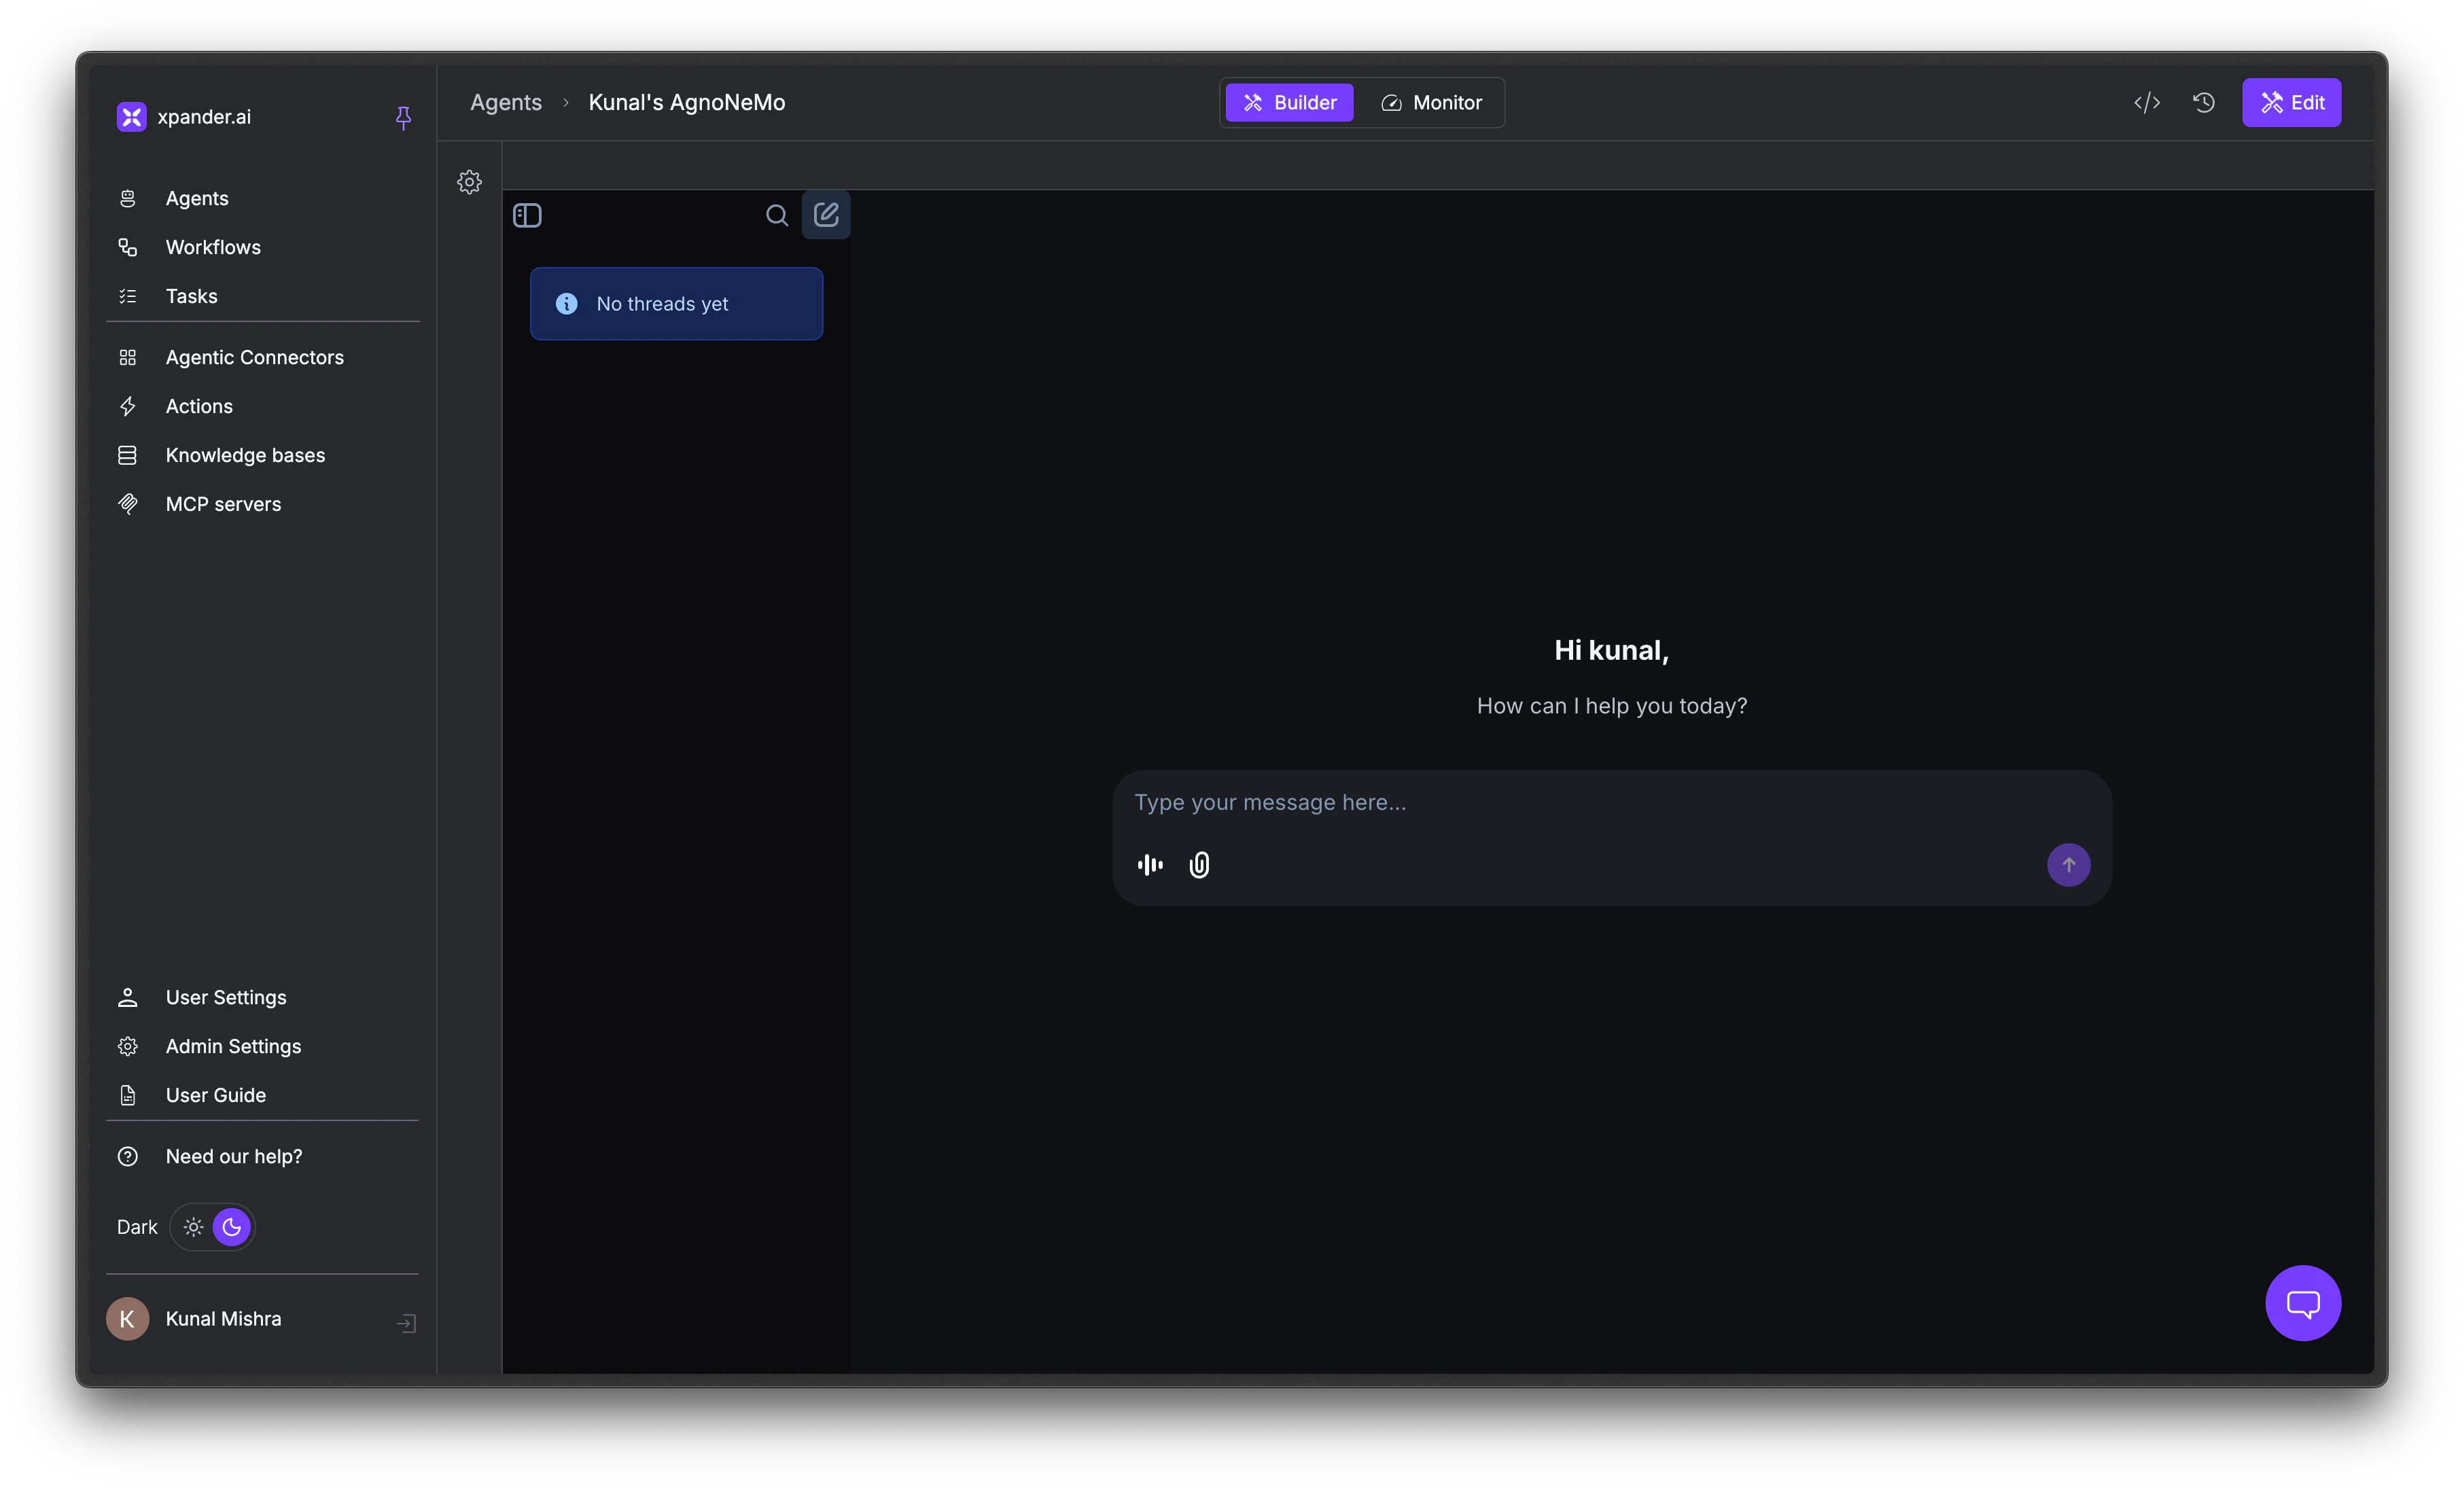This screenshot has height=1488, width=2464.
Task: View agent code snippet
Action: [x=2146, y=102]
